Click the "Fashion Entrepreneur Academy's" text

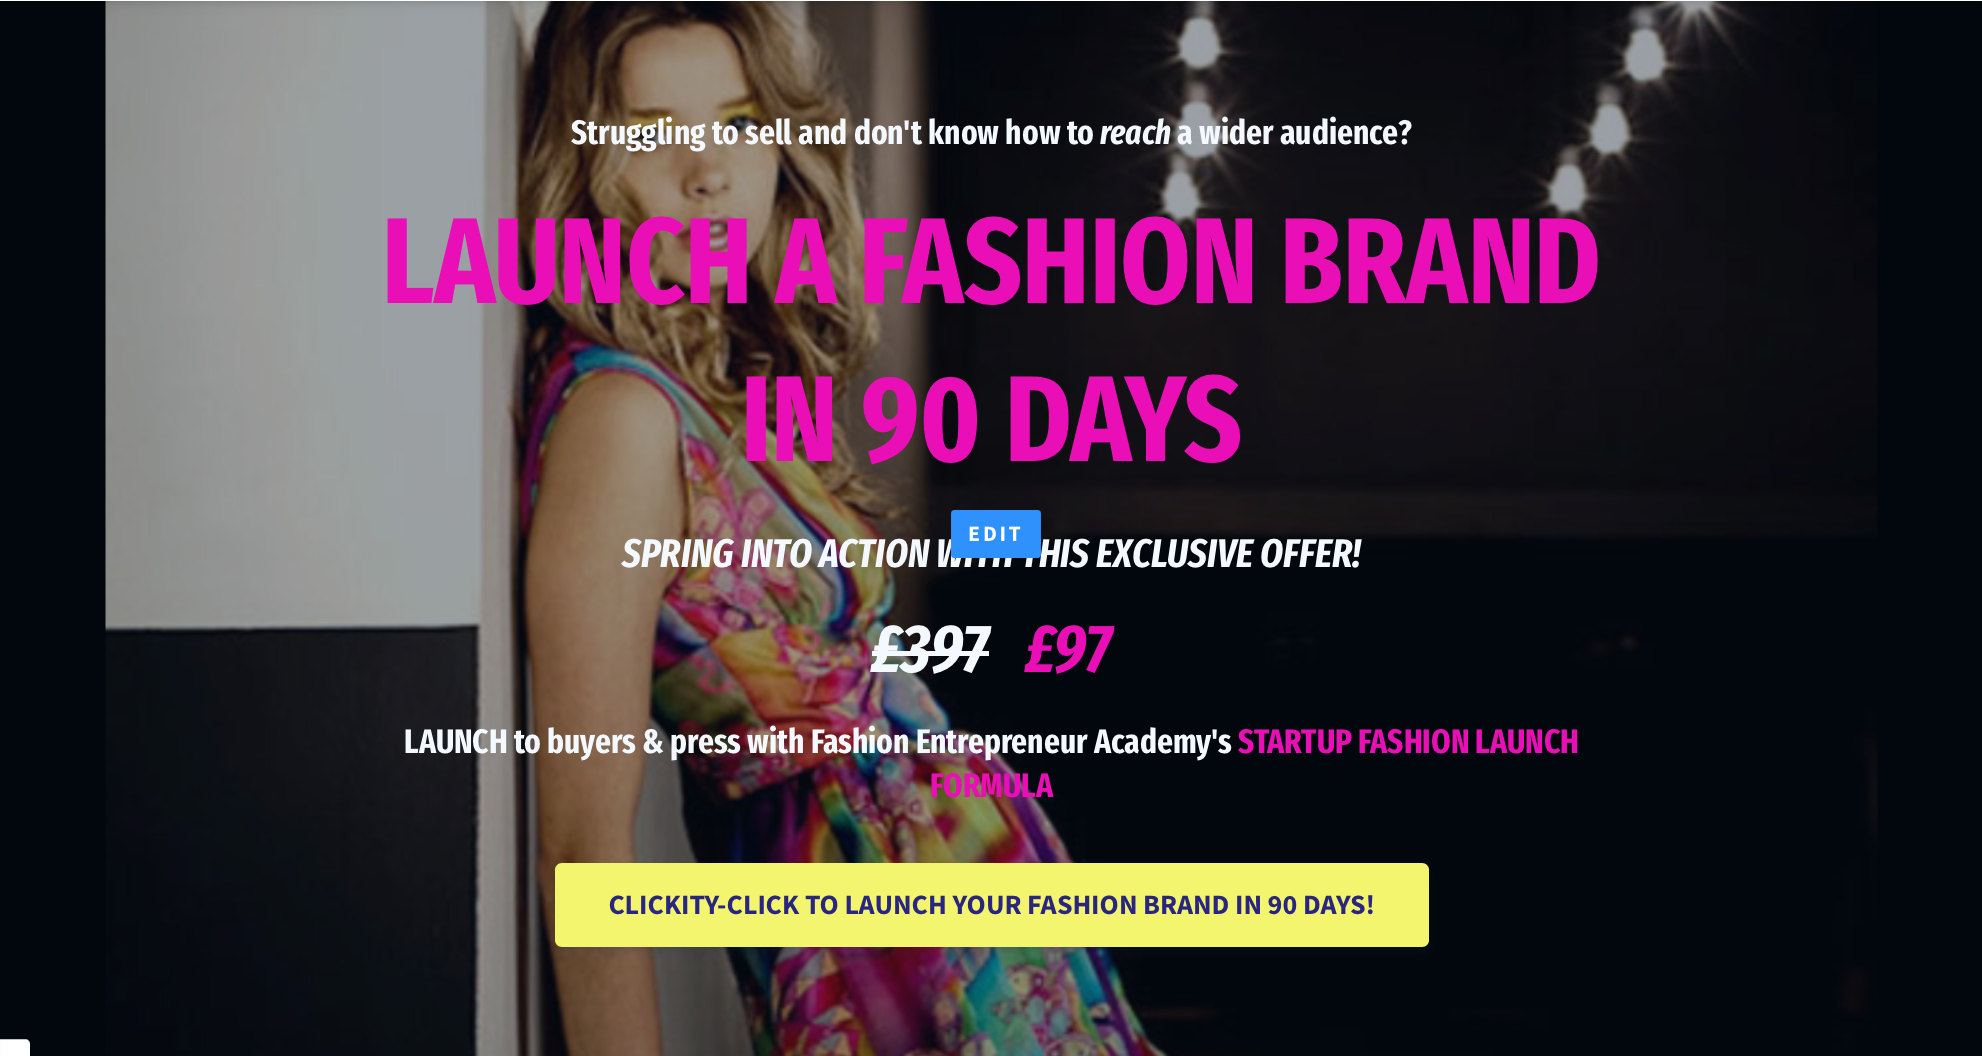[1021, 742]
